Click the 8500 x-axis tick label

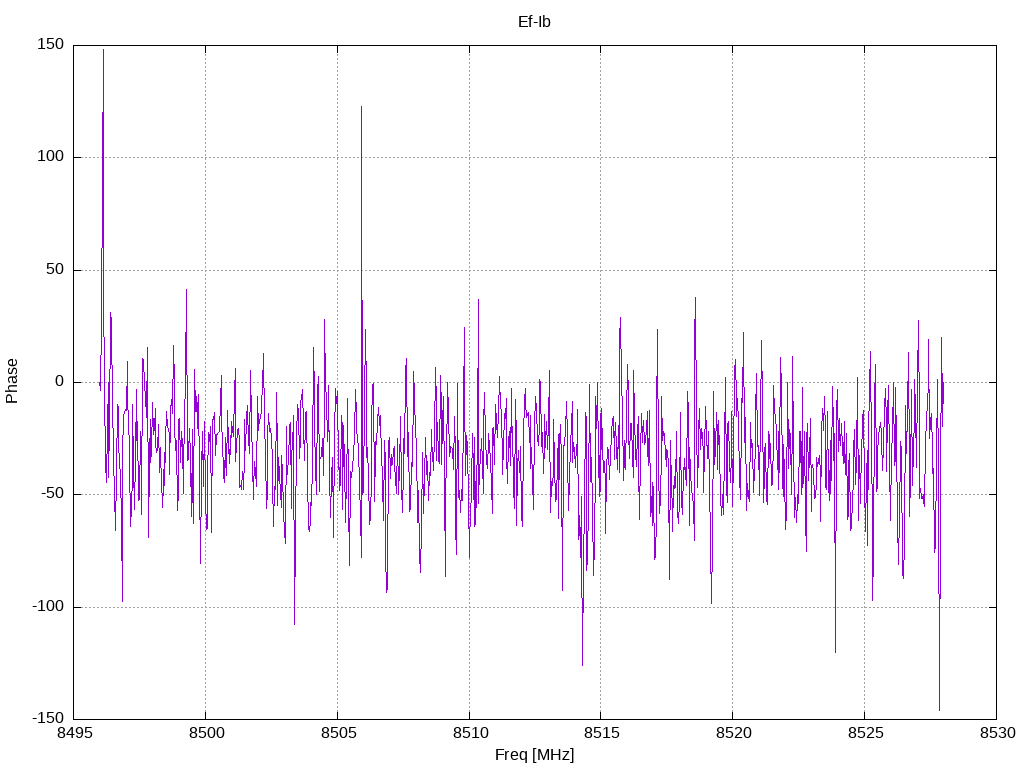206,733
